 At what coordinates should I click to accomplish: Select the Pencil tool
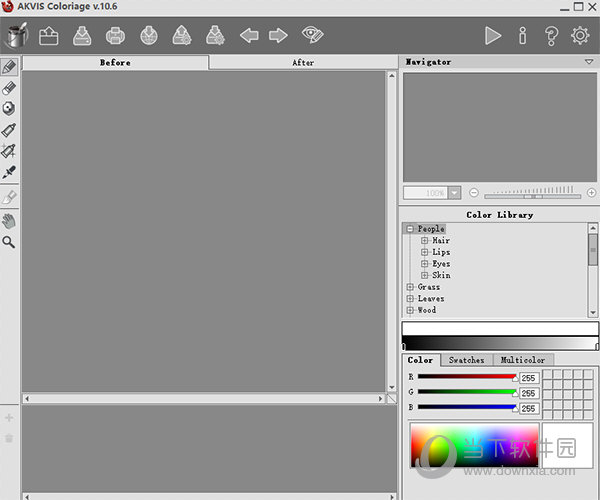point(9,67)
